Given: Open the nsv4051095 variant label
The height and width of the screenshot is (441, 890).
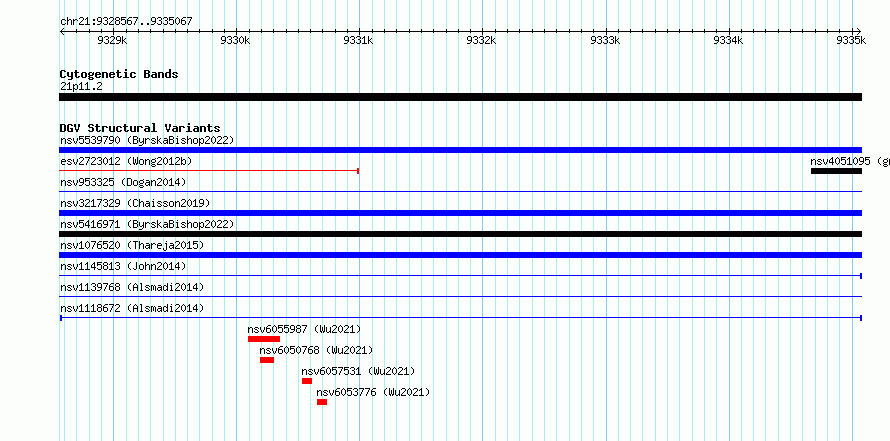Looking at the screenshot, I should (x=850, y=161).
